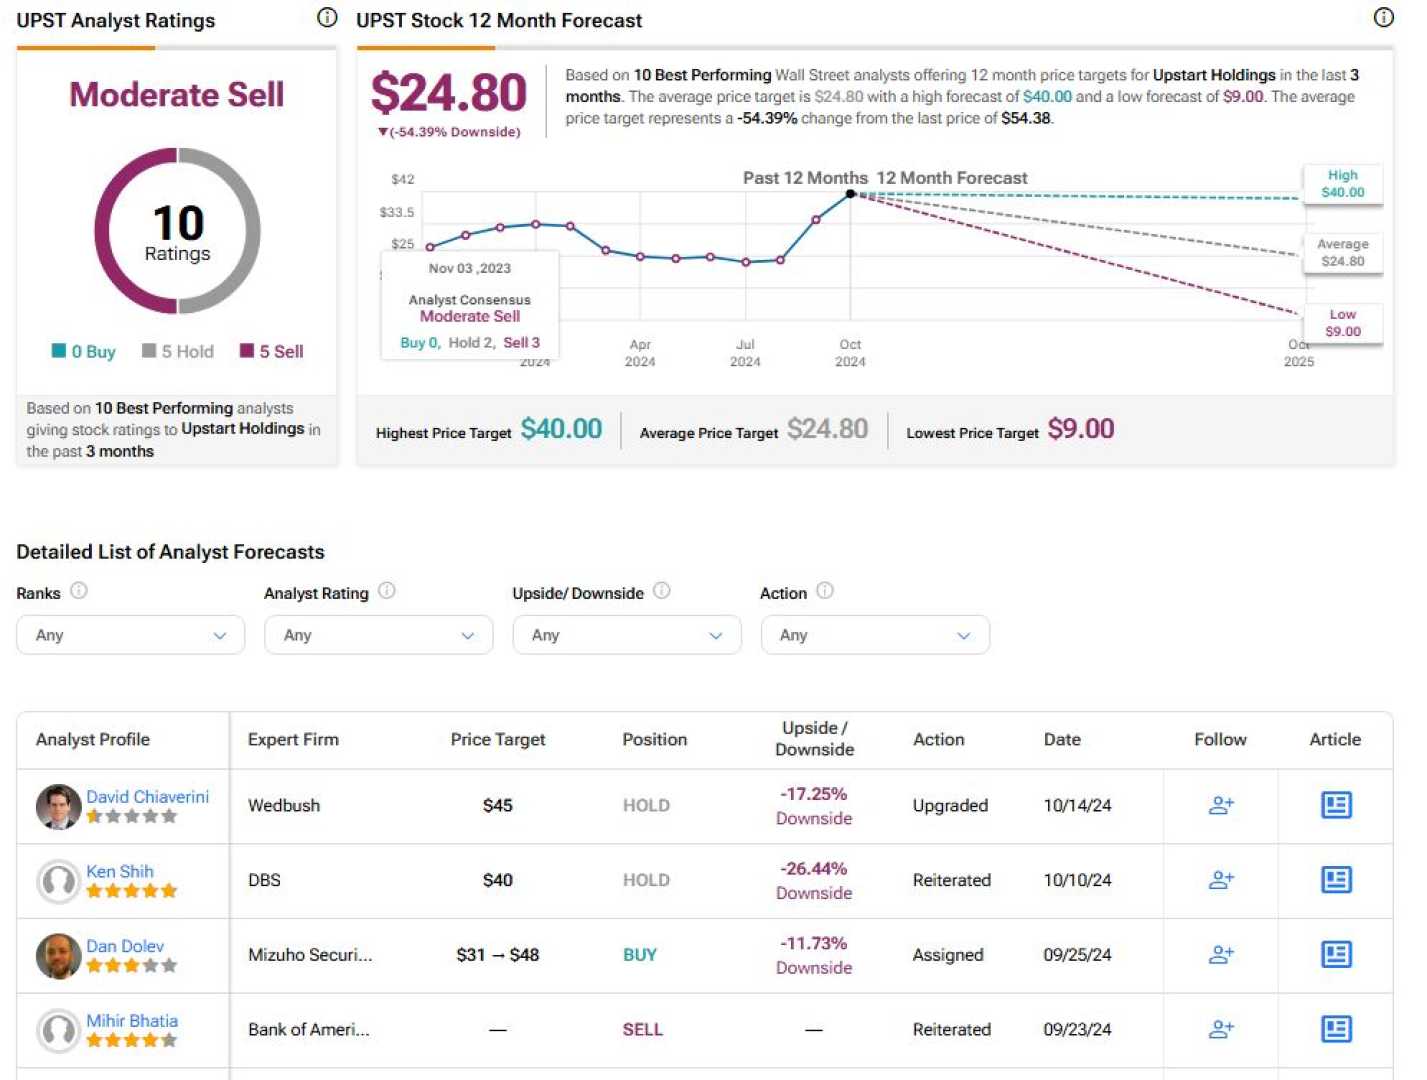Follow analyst Ken Shih
This screenshot has width=1427, height=1080.
[x=1221, y=880]
